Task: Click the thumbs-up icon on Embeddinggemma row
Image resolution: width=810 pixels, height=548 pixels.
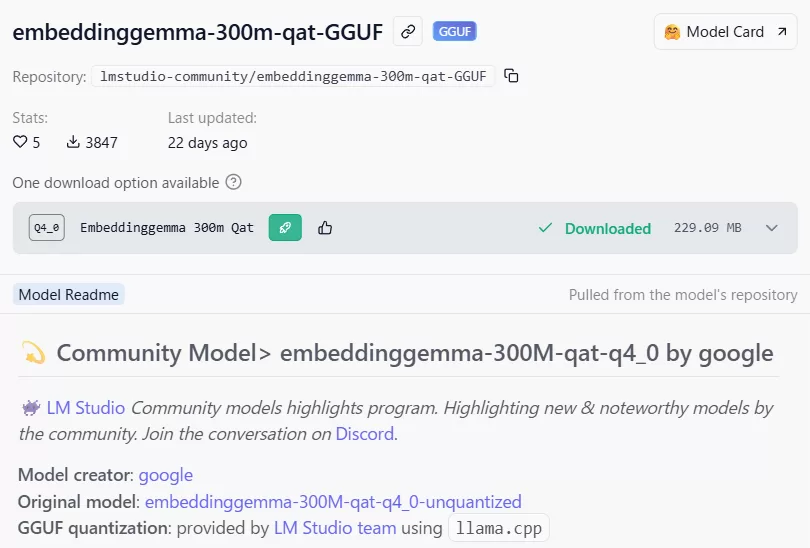Action: pos(325,228)
